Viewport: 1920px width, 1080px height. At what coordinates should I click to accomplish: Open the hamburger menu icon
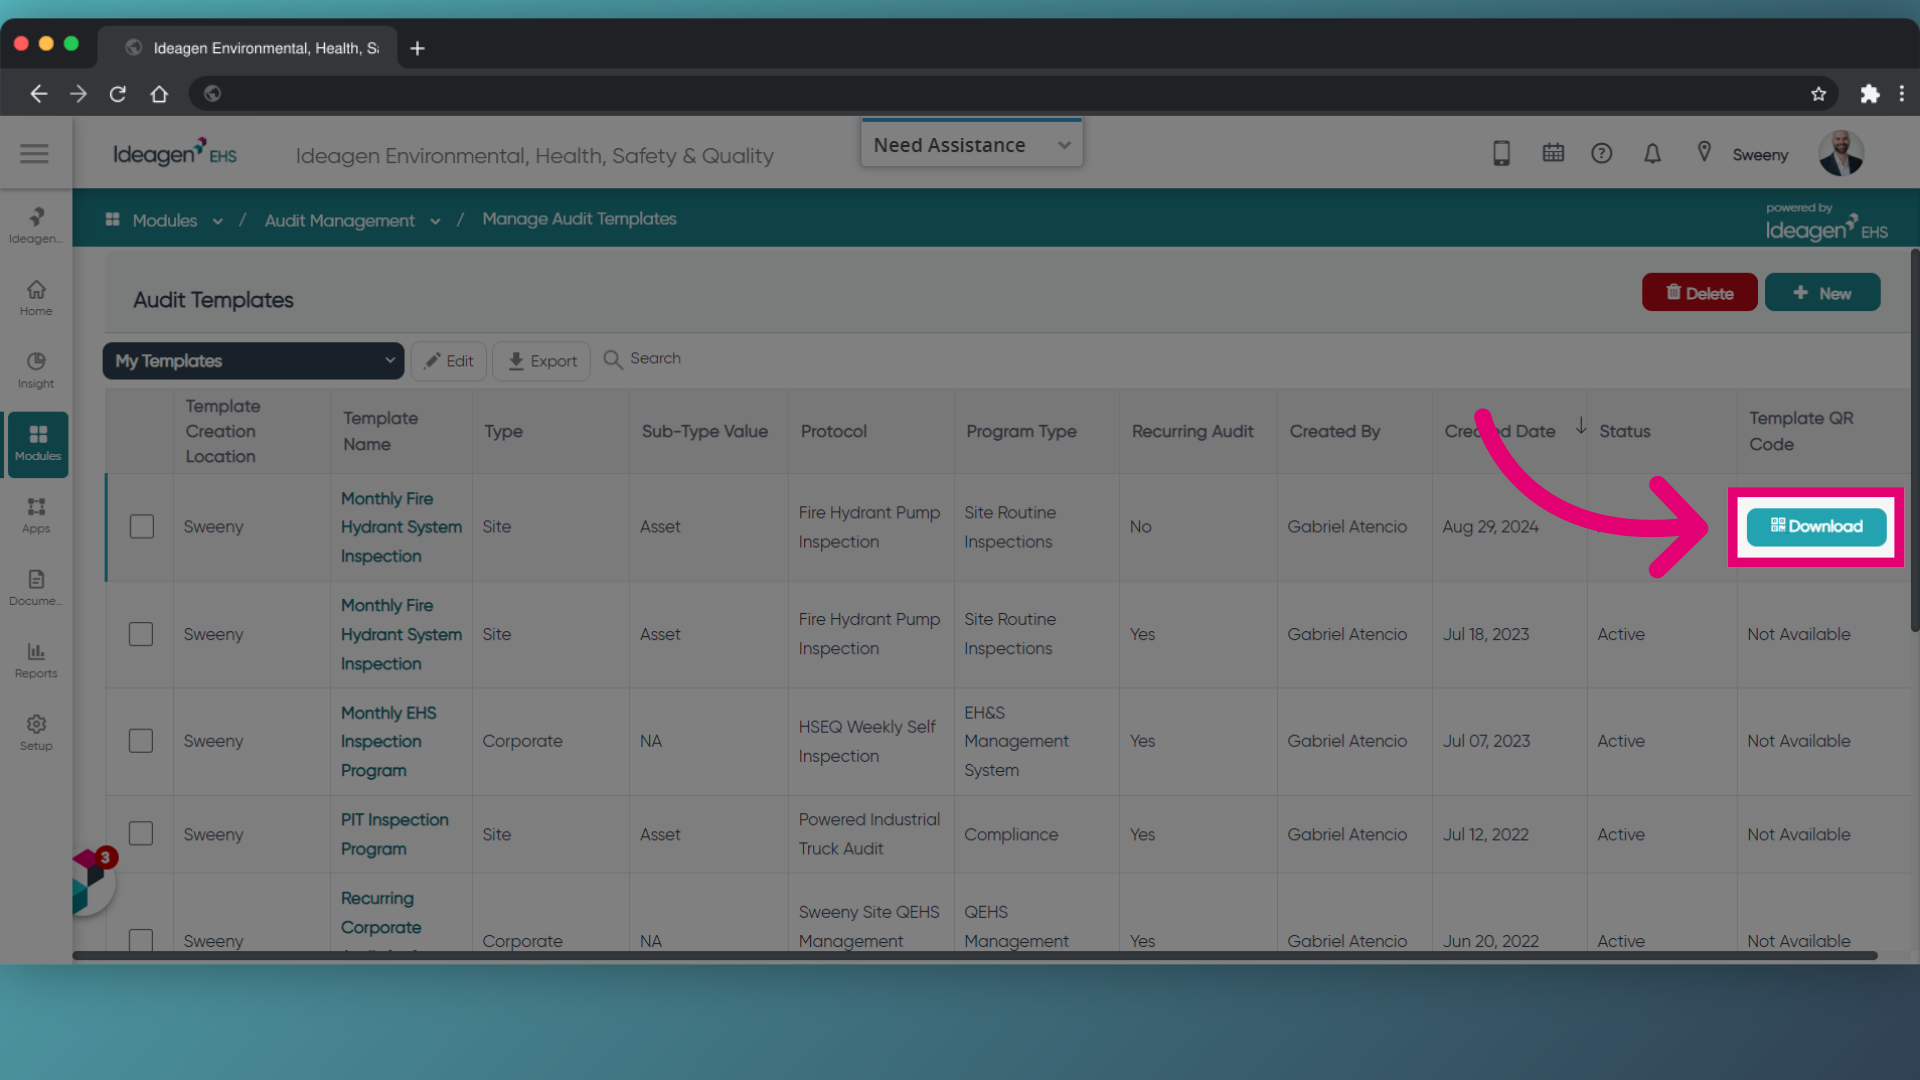pos(34,153)
